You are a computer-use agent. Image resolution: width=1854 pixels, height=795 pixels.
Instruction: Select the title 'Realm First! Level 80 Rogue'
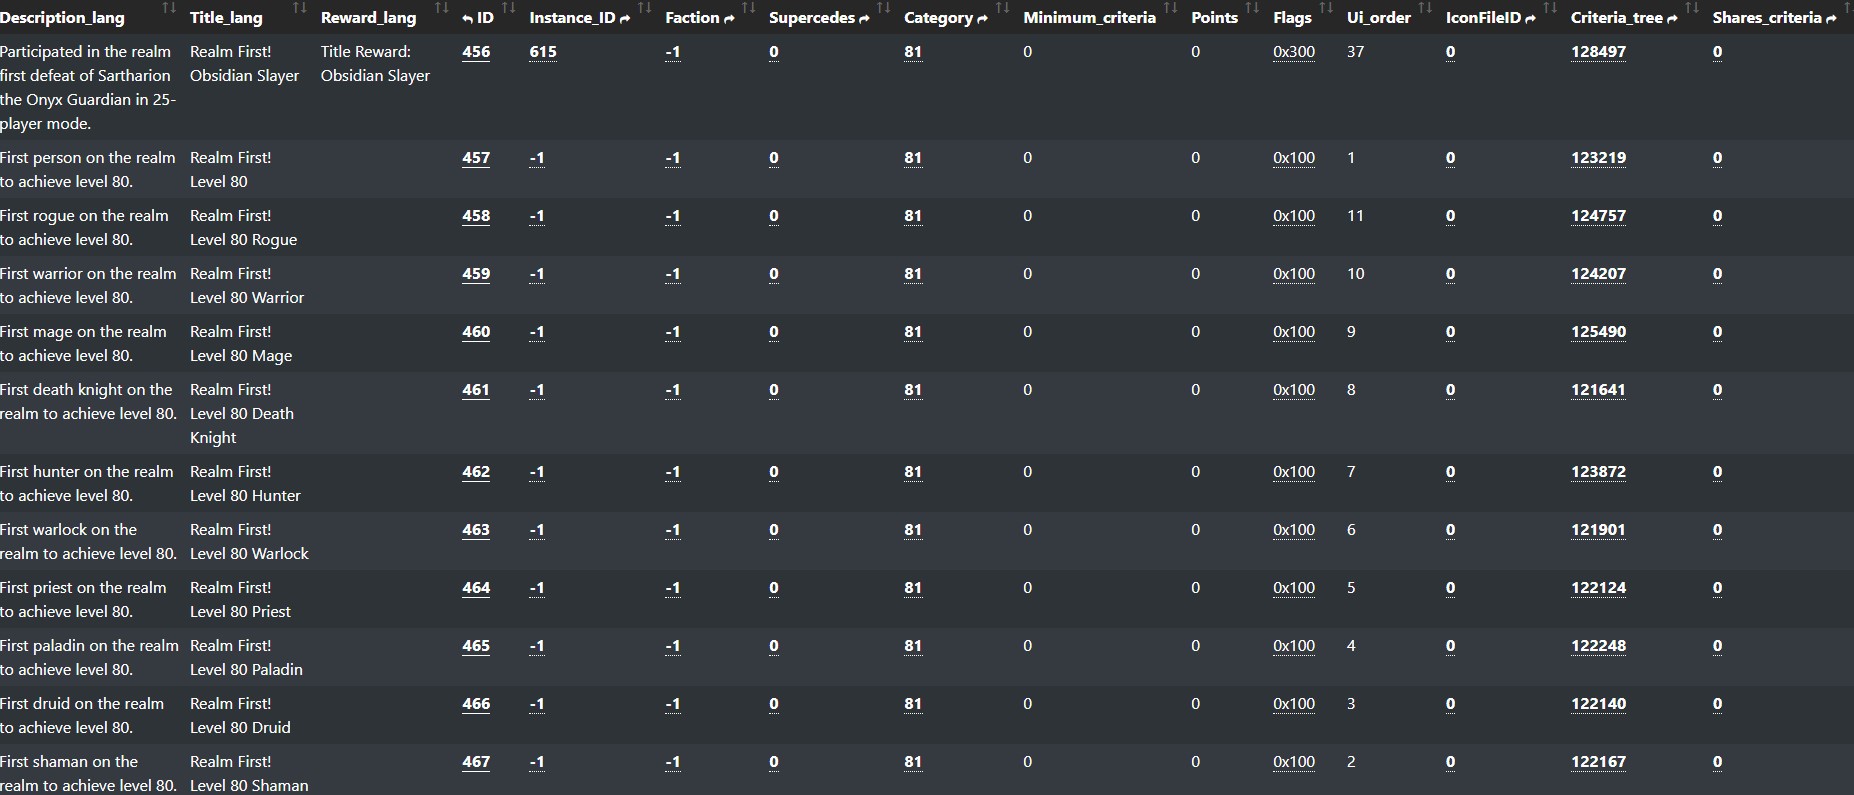[x=243, y=228]
